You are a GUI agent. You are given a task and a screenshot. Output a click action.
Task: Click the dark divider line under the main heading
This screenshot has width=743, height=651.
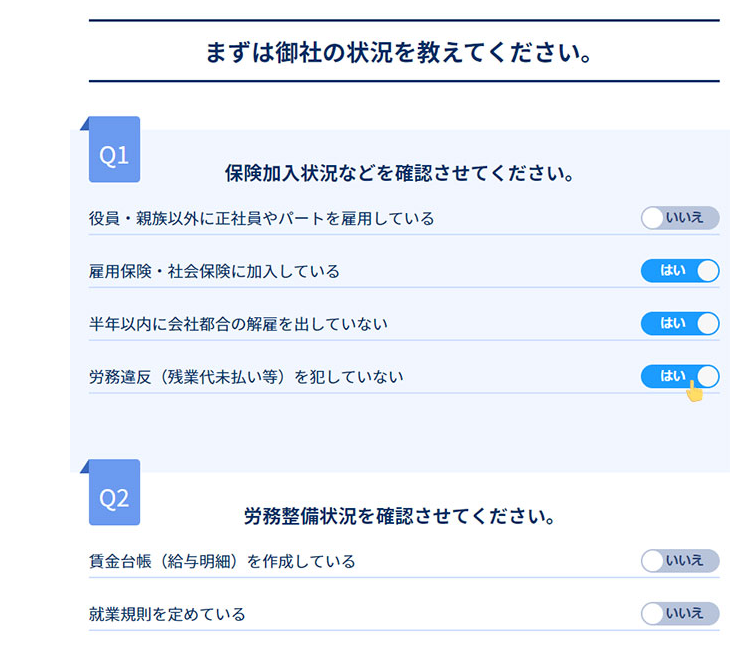coord(404,81)
